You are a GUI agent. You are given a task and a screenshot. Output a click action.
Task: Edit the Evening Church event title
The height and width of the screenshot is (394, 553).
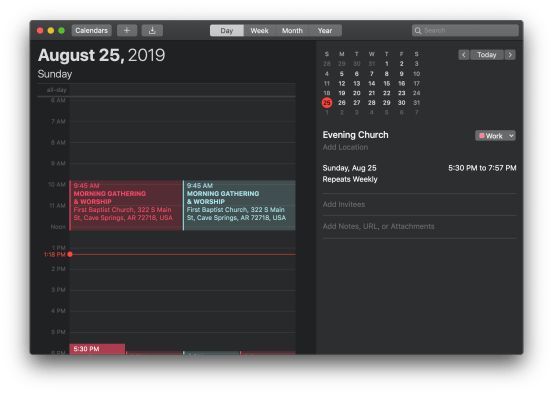tap(355, 135)
